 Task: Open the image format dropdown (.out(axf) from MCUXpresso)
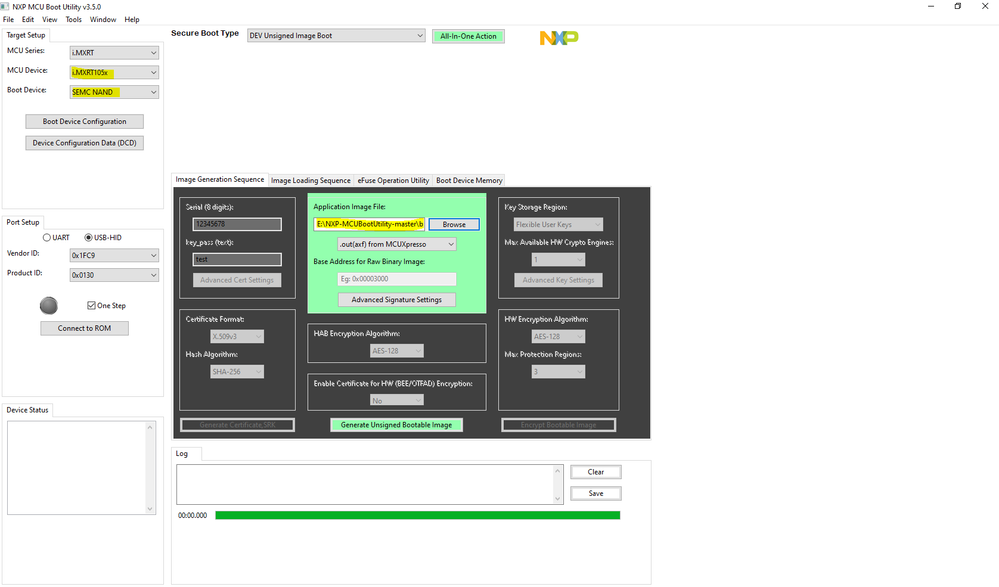click(397, 244)
